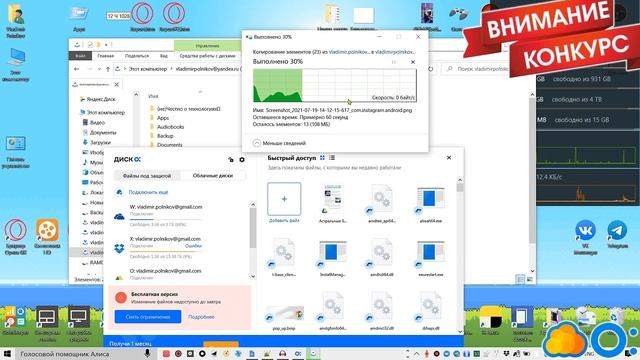Click the cloud disks list scrollbar thumb
The image size is (640, 360).
pyautogui.click(x=253, y=227)
